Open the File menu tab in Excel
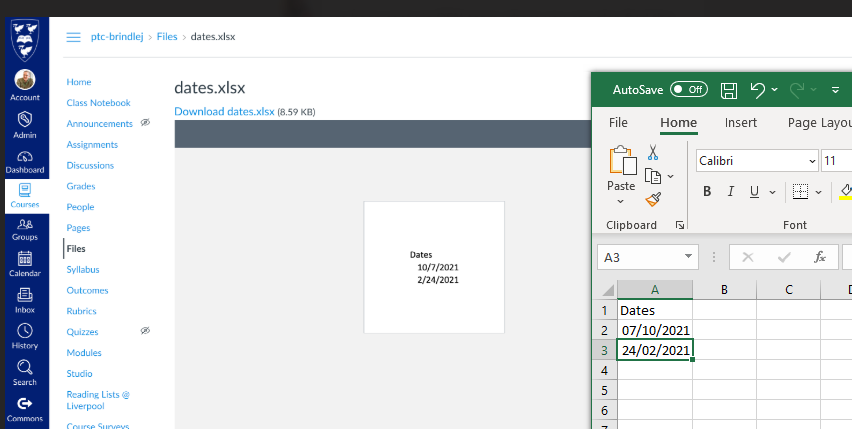The height and width of the screenshot is (429, 852). tap(618, 123)
